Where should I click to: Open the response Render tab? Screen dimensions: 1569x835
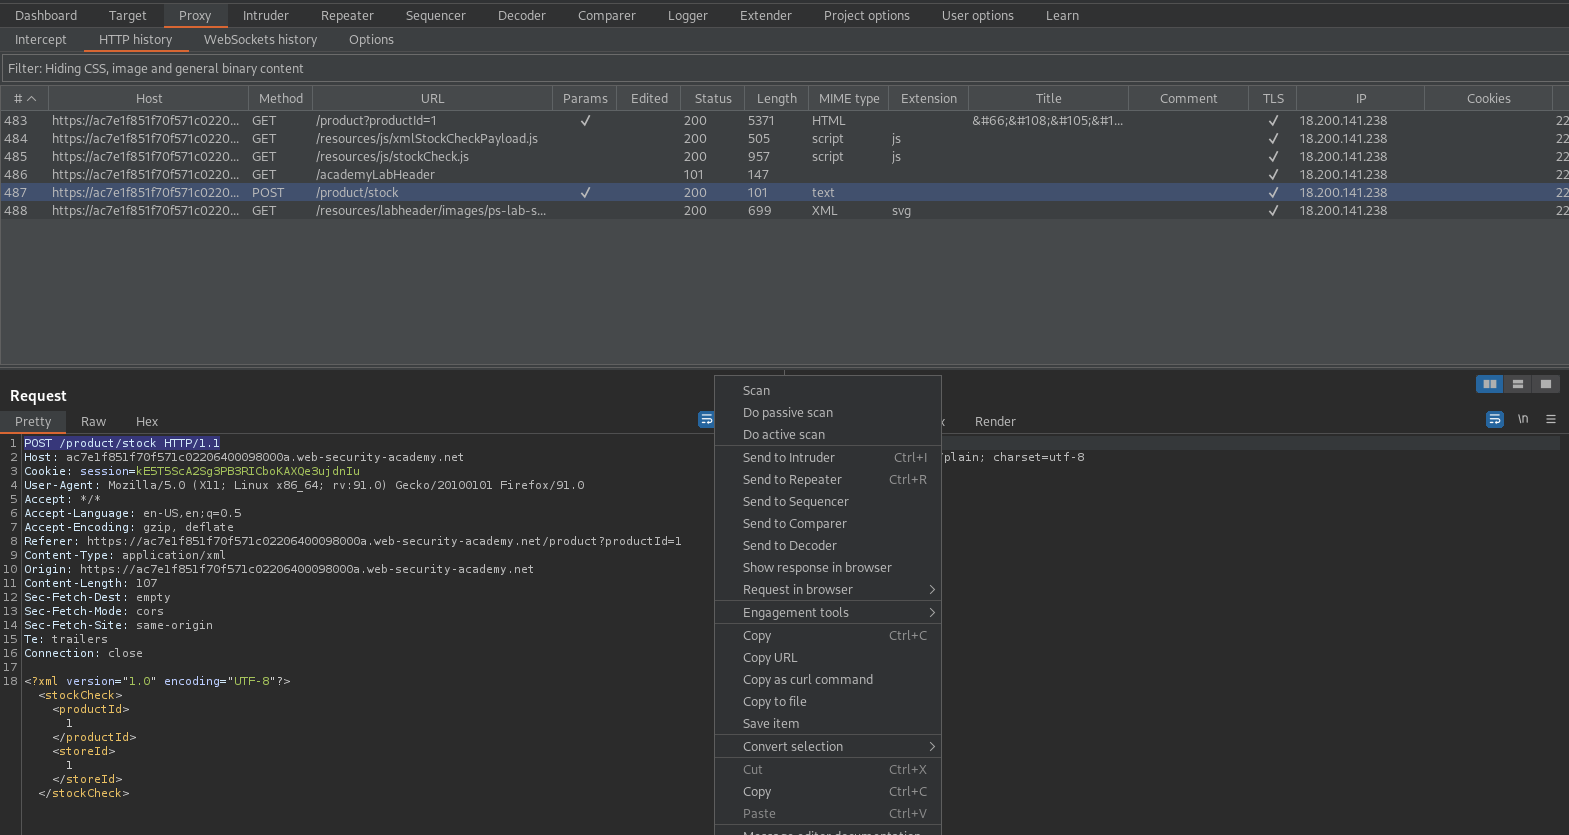coord(995,421)
